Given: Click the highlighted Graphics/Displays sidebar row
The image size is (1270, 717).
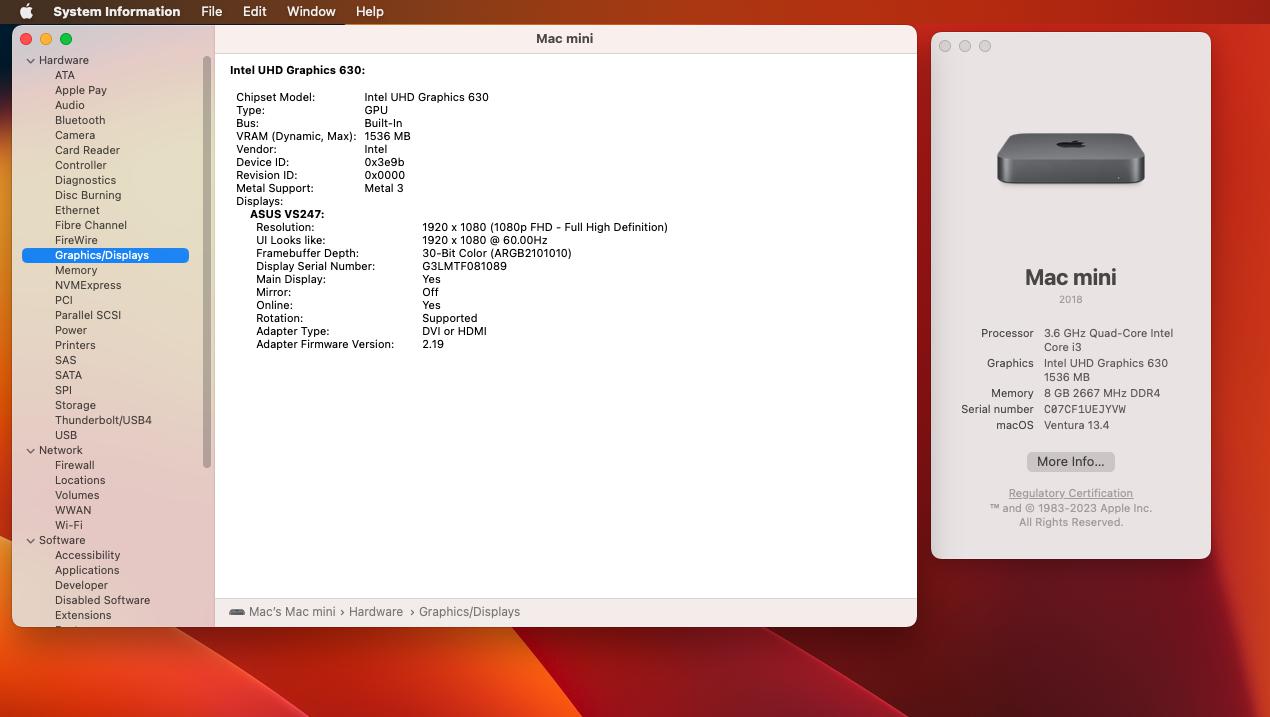Looking at the screenshot, I should [105, 255].
